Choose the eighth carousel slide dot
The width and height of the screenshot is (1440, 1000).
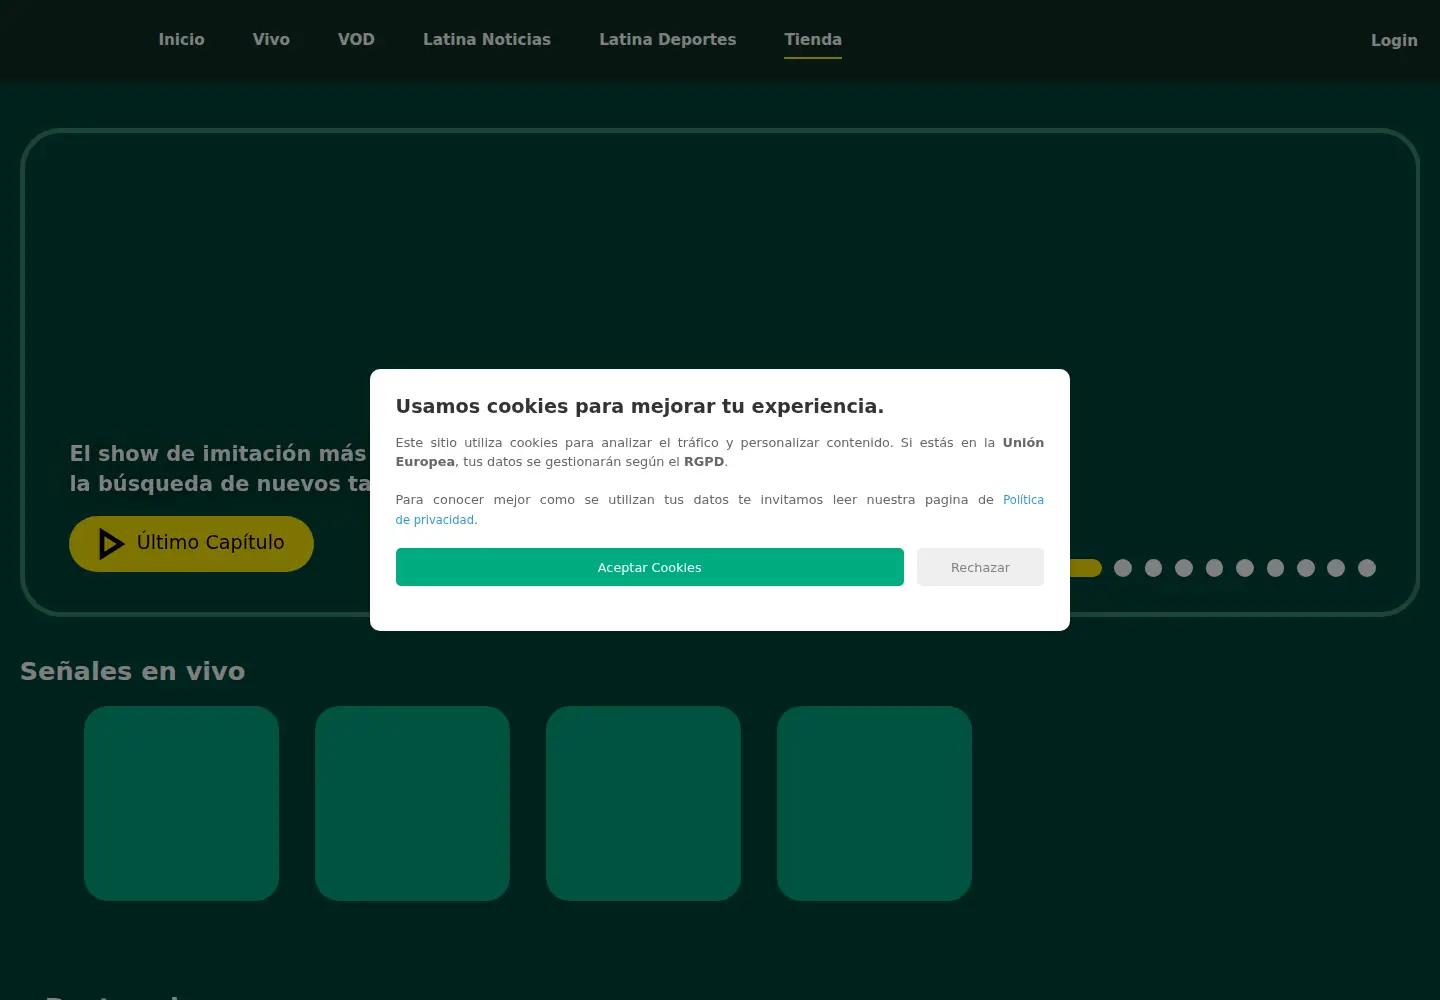click(1306, 568)
